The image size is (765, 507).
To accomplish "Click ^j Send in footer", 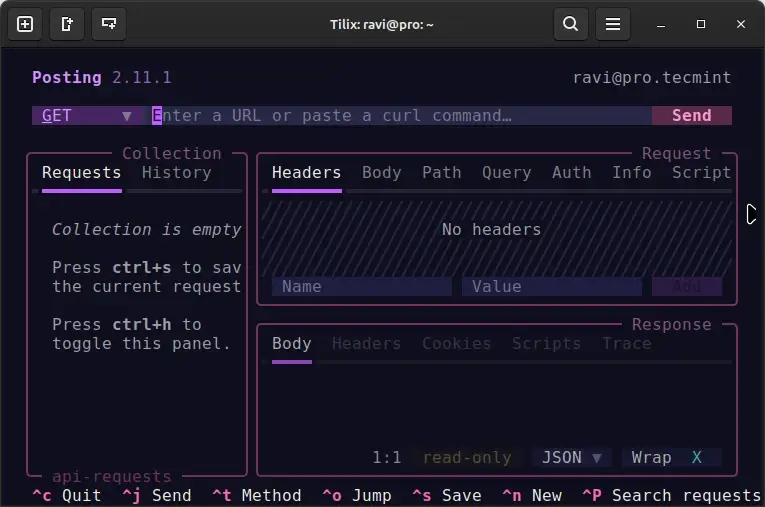I will click(157, 496).
